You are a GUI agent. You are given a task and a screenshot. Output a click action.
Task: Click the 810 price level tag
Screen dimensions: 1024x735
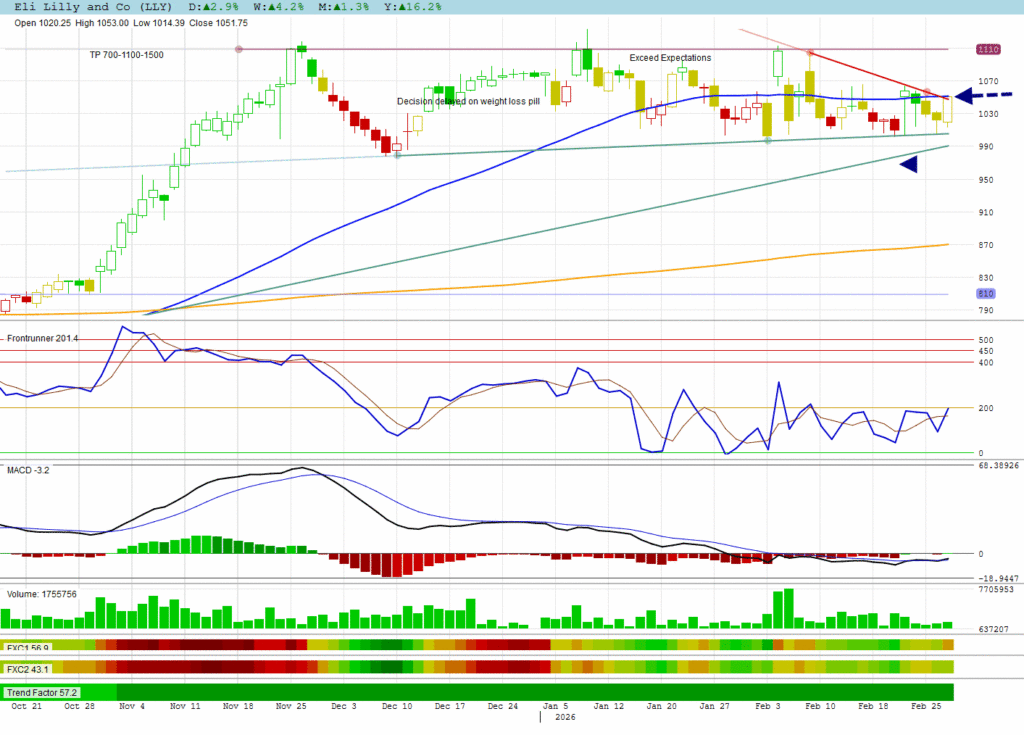pos(988,293)
